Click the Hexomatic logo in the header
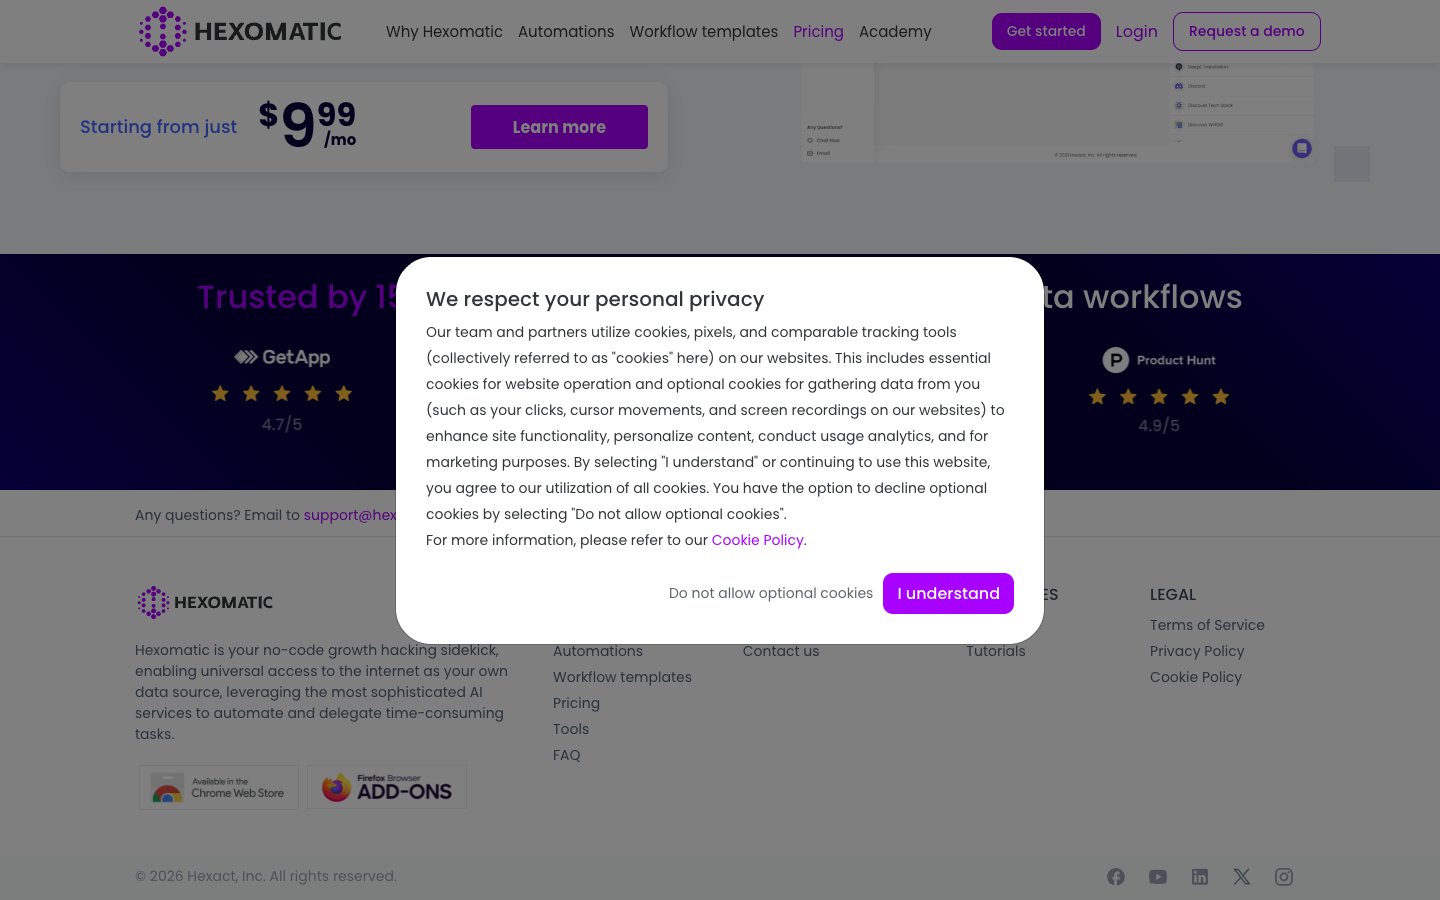Screen dimensions: 1440x900 tap(240, 31)
